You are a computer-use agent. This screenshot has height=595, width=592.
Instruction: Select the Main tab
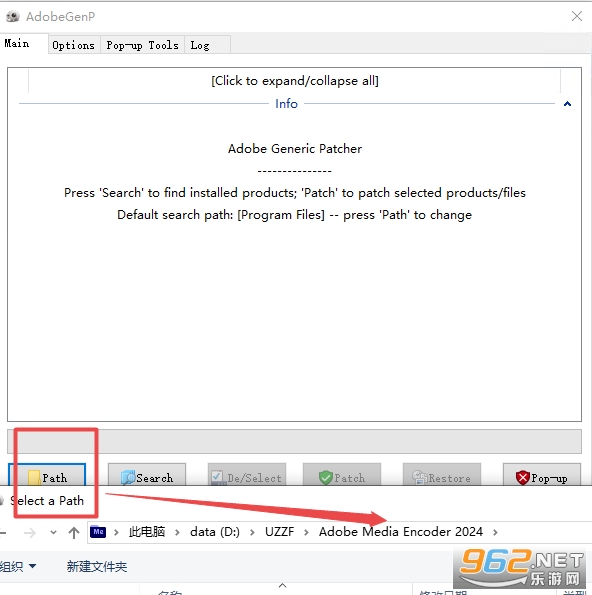pyautogui.click(x=24, y=44)
